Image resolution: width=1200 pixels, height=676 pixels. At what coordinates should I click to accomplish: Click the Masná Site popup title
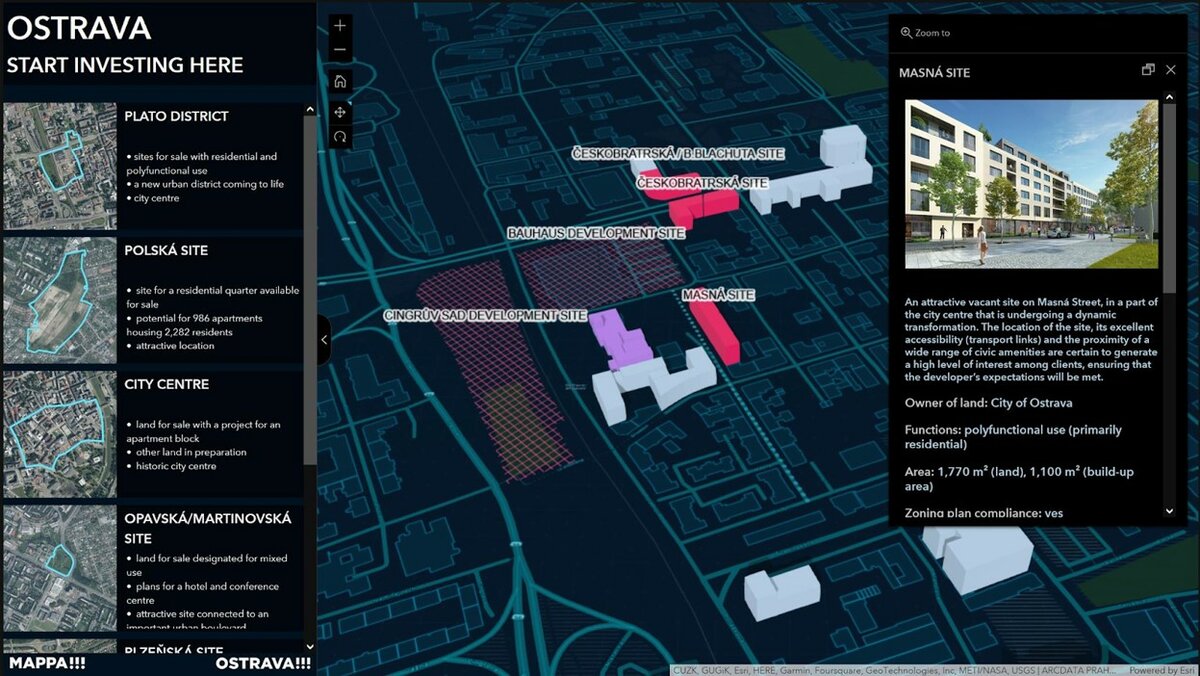click(934, 73)
